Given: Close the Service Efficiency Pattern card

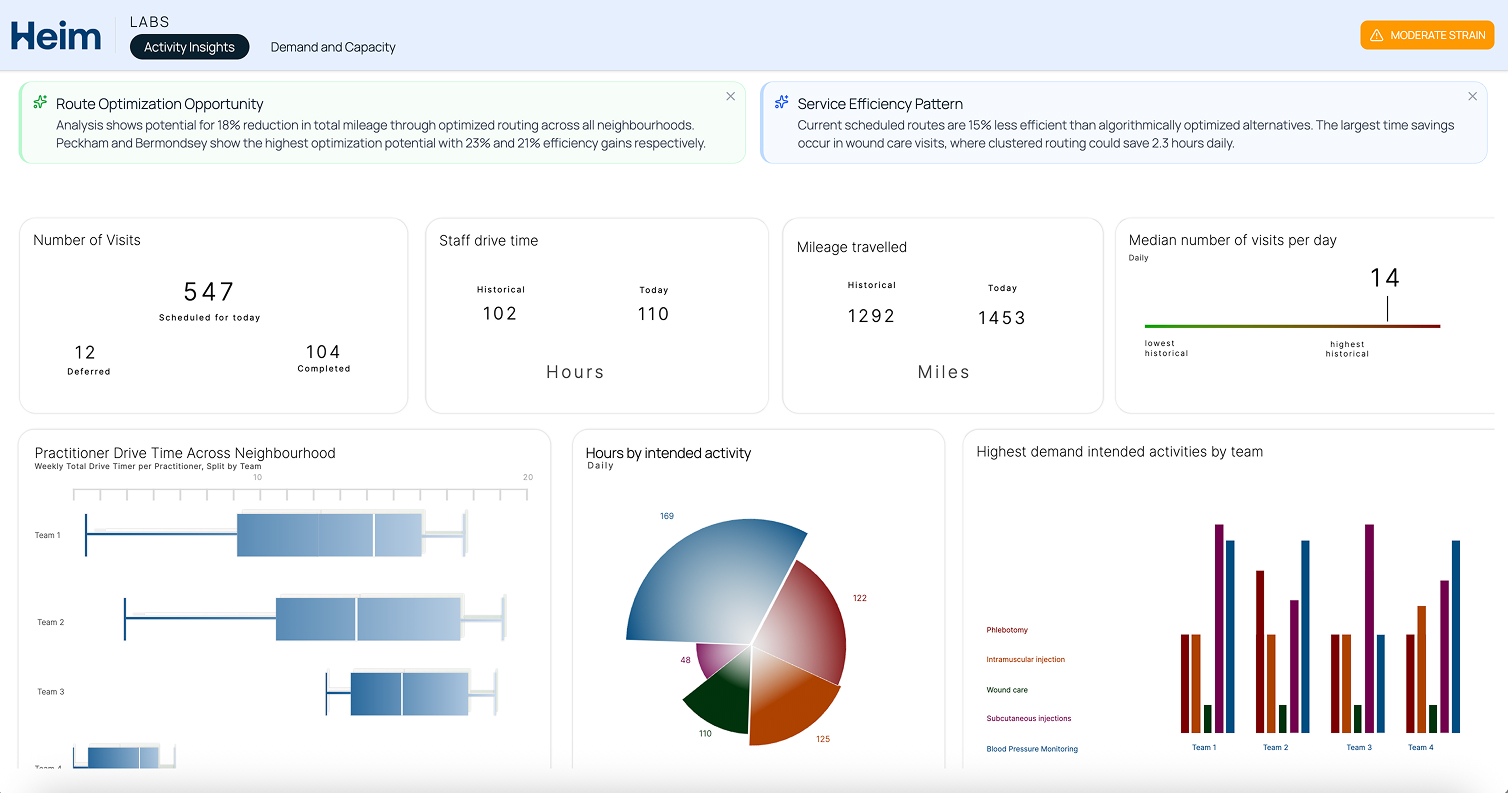Looking at the screenshot, I should tap(1472, 96).
